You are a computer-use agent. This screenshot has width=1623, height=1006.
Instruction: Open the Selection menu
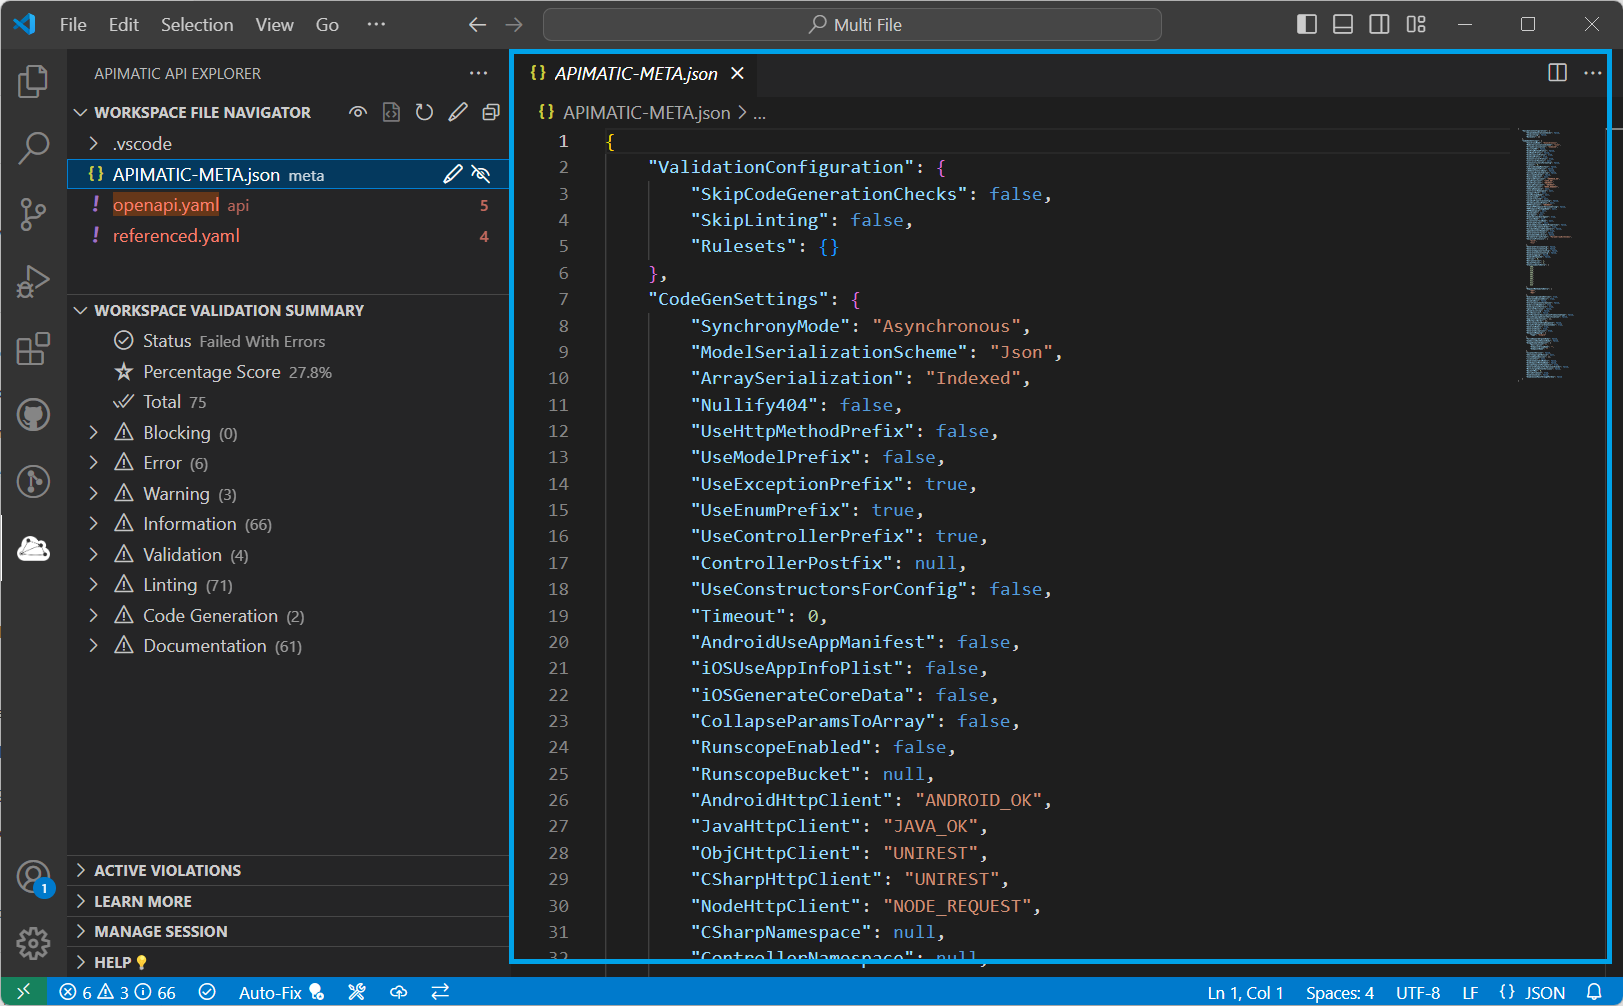(197, 24)
